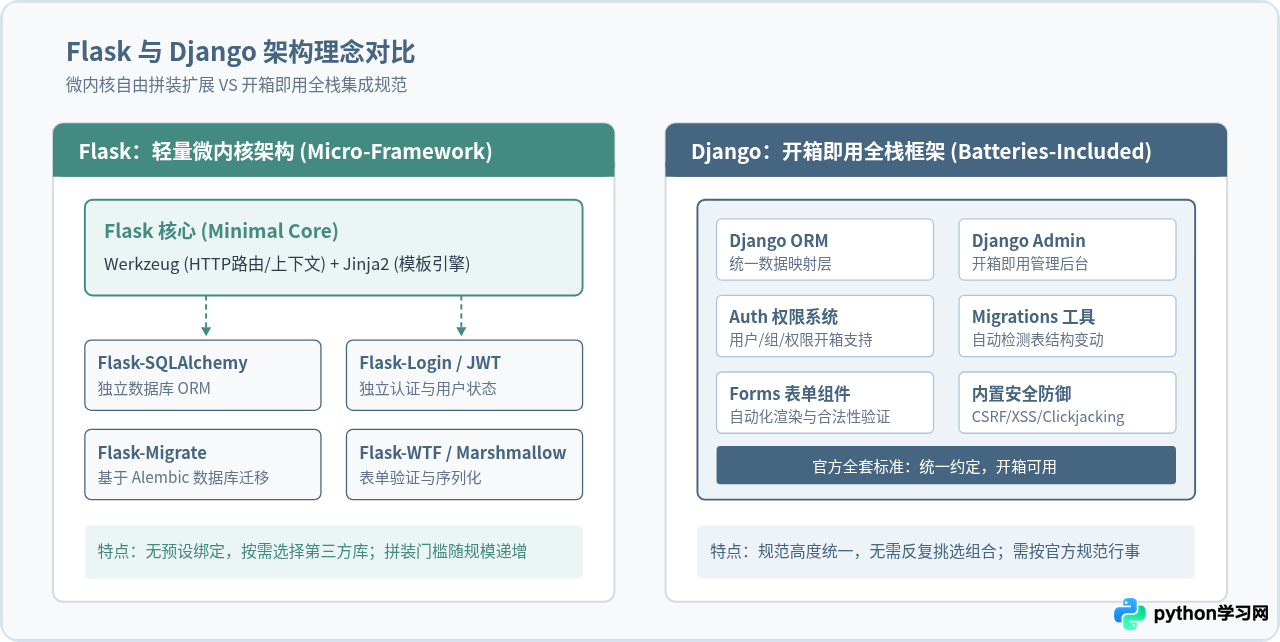The height and width of the screenshot is (642, 1280).
Task: Select the Migrations 工具 card
Action: click(x=1067, y=326)
